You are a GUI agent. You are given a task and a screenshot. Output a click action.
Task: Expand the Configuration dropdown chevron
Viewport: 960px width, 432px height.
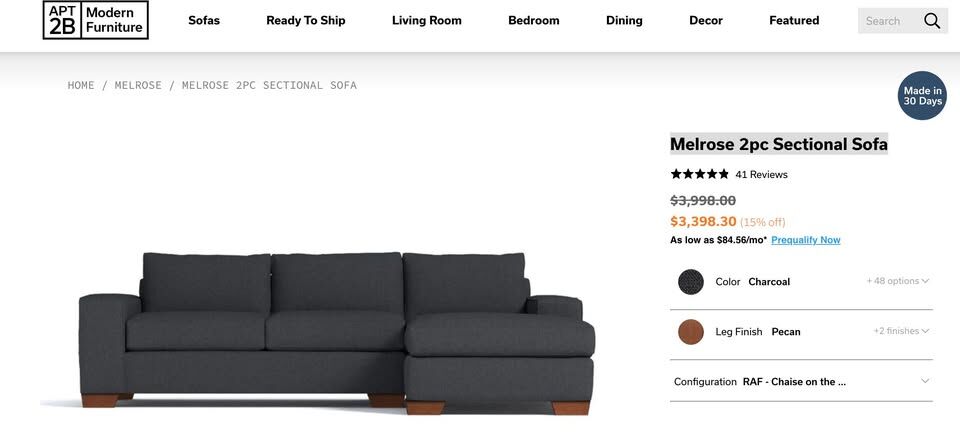pos(925,381)
